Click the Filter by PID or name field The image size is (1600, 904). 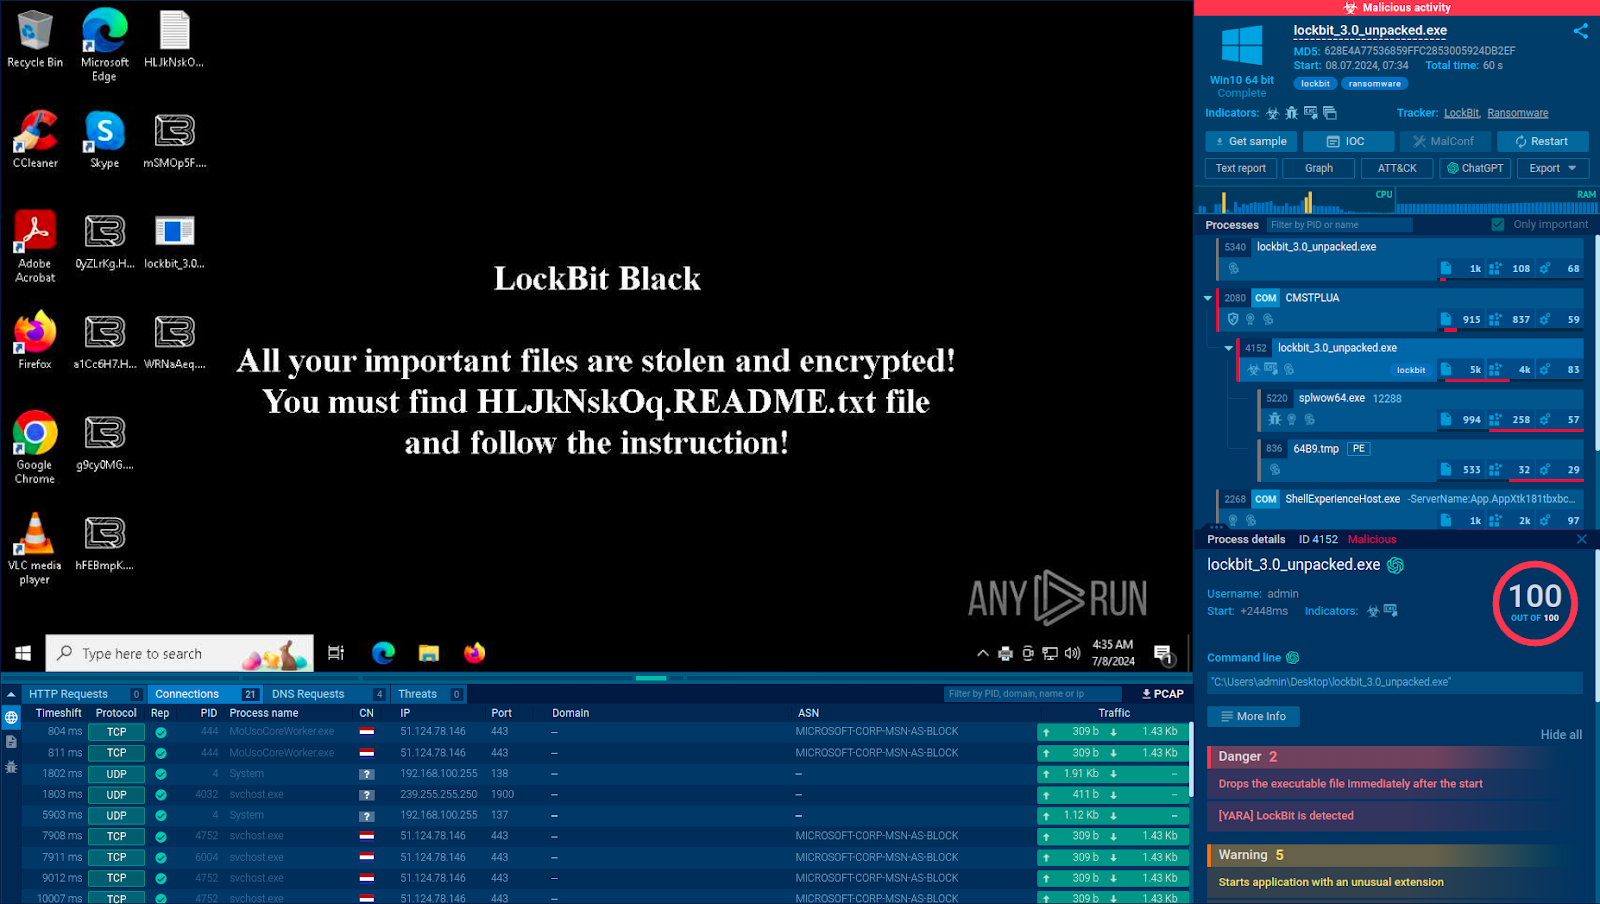coord(1339,225)
